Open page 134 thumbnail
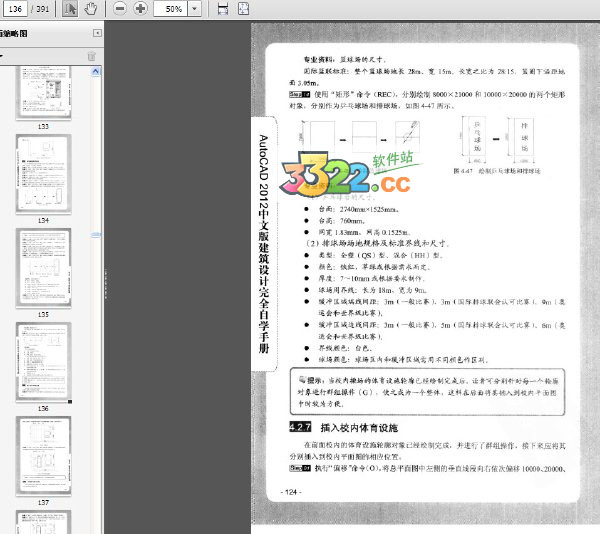Viewport: 600px width, 534px height. [x=43, y=174]
